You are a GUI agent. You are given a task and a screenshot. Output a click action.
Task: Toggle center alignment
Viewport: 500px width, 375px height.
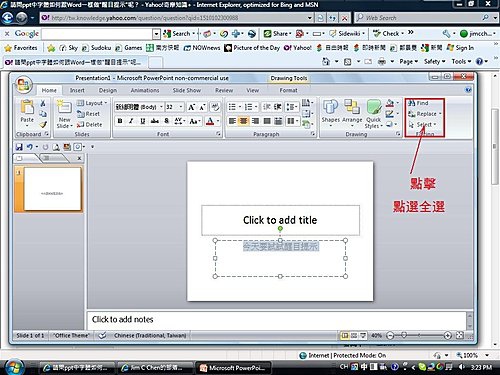pos(244,121)
